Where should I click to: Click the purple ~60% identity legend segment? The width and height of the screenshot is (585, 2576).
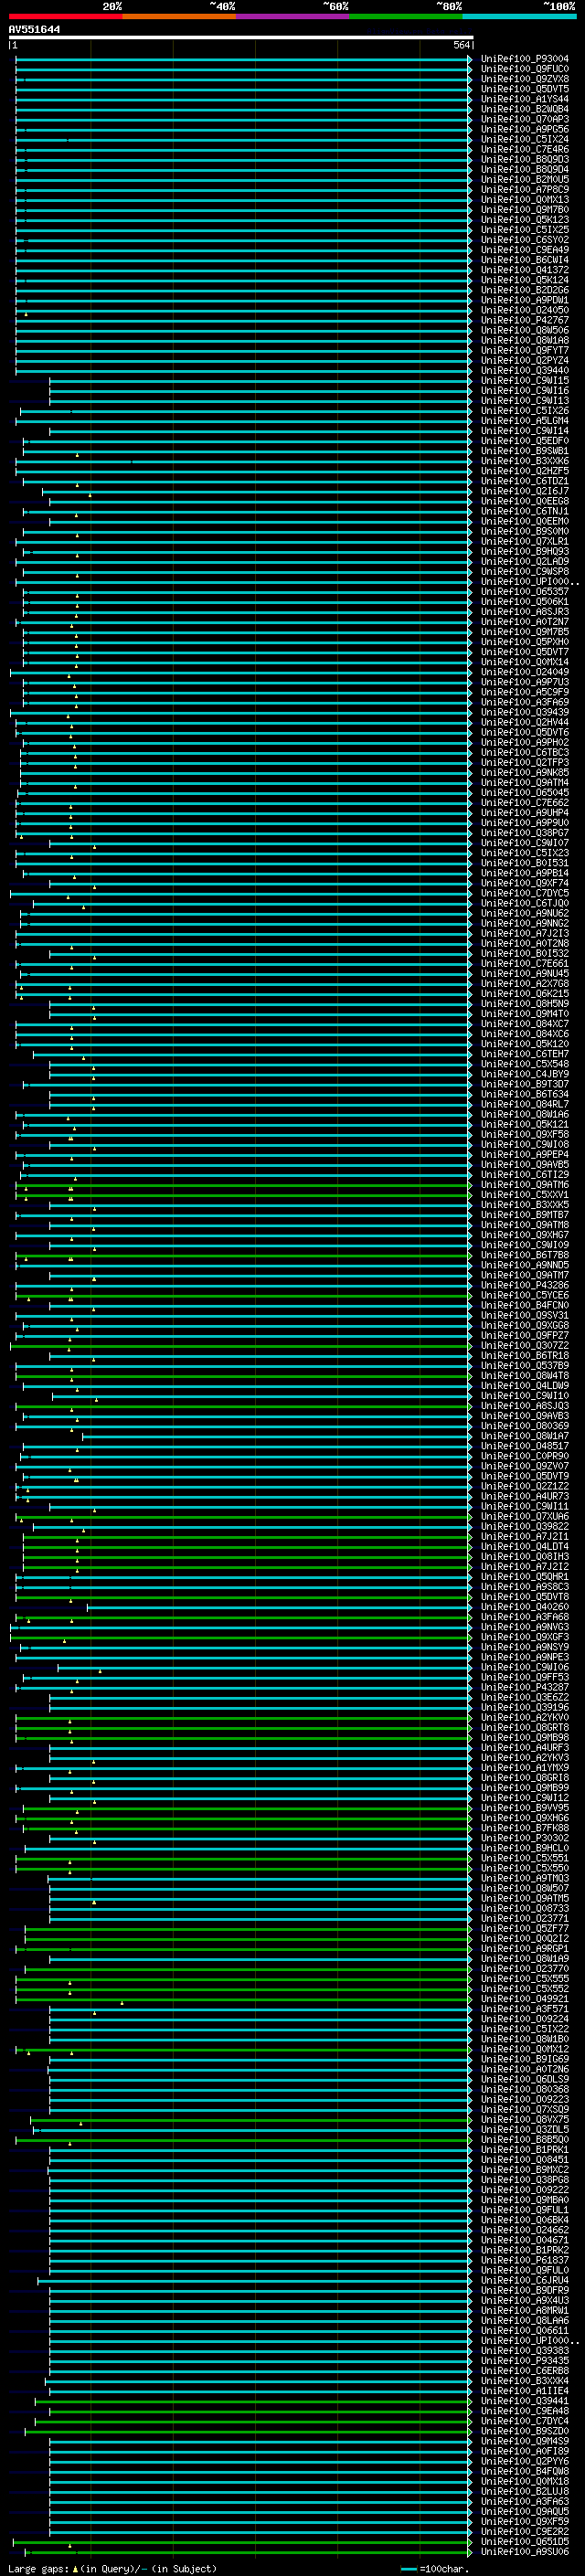pyautogui.click(x=293, y=16)
